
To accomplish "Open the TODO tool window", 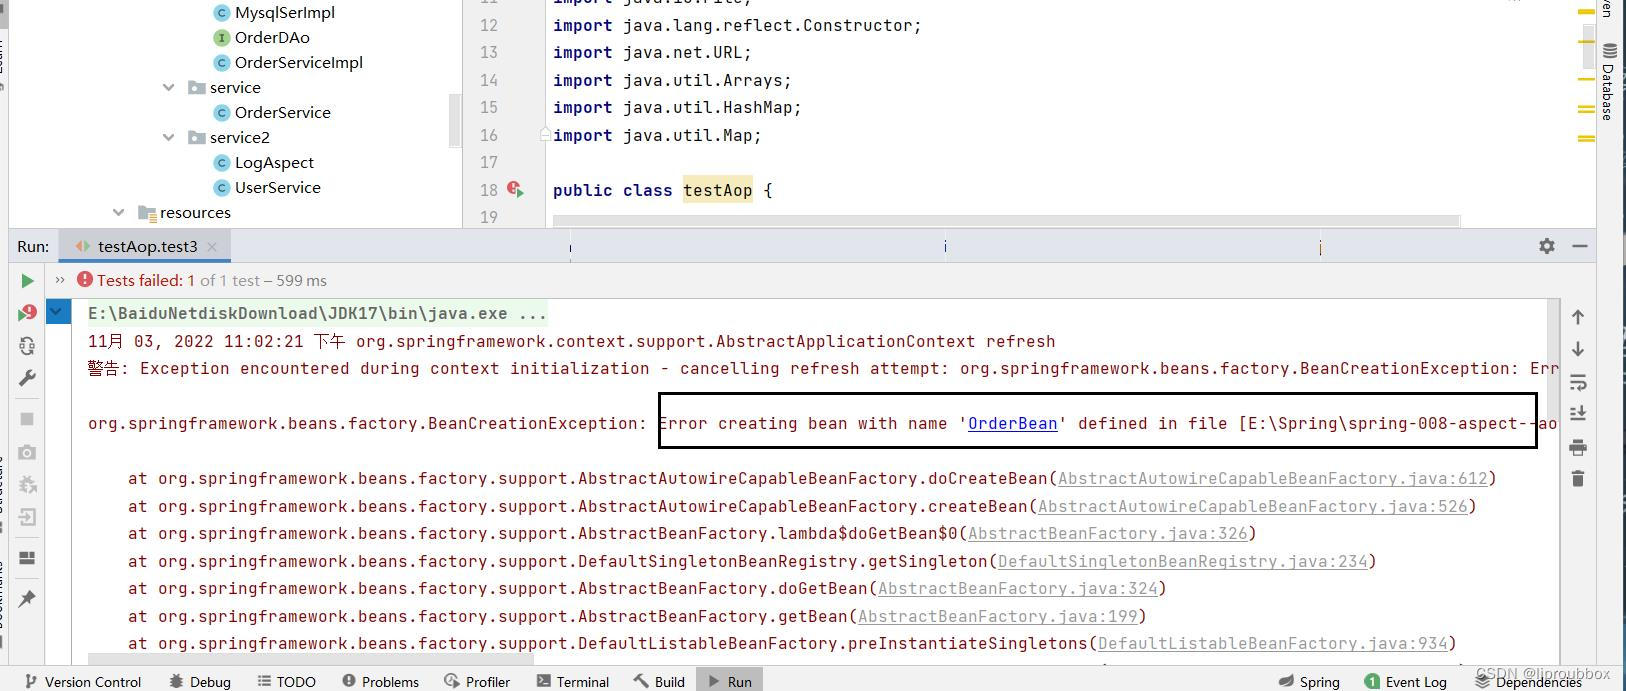I will coord(286,681).
